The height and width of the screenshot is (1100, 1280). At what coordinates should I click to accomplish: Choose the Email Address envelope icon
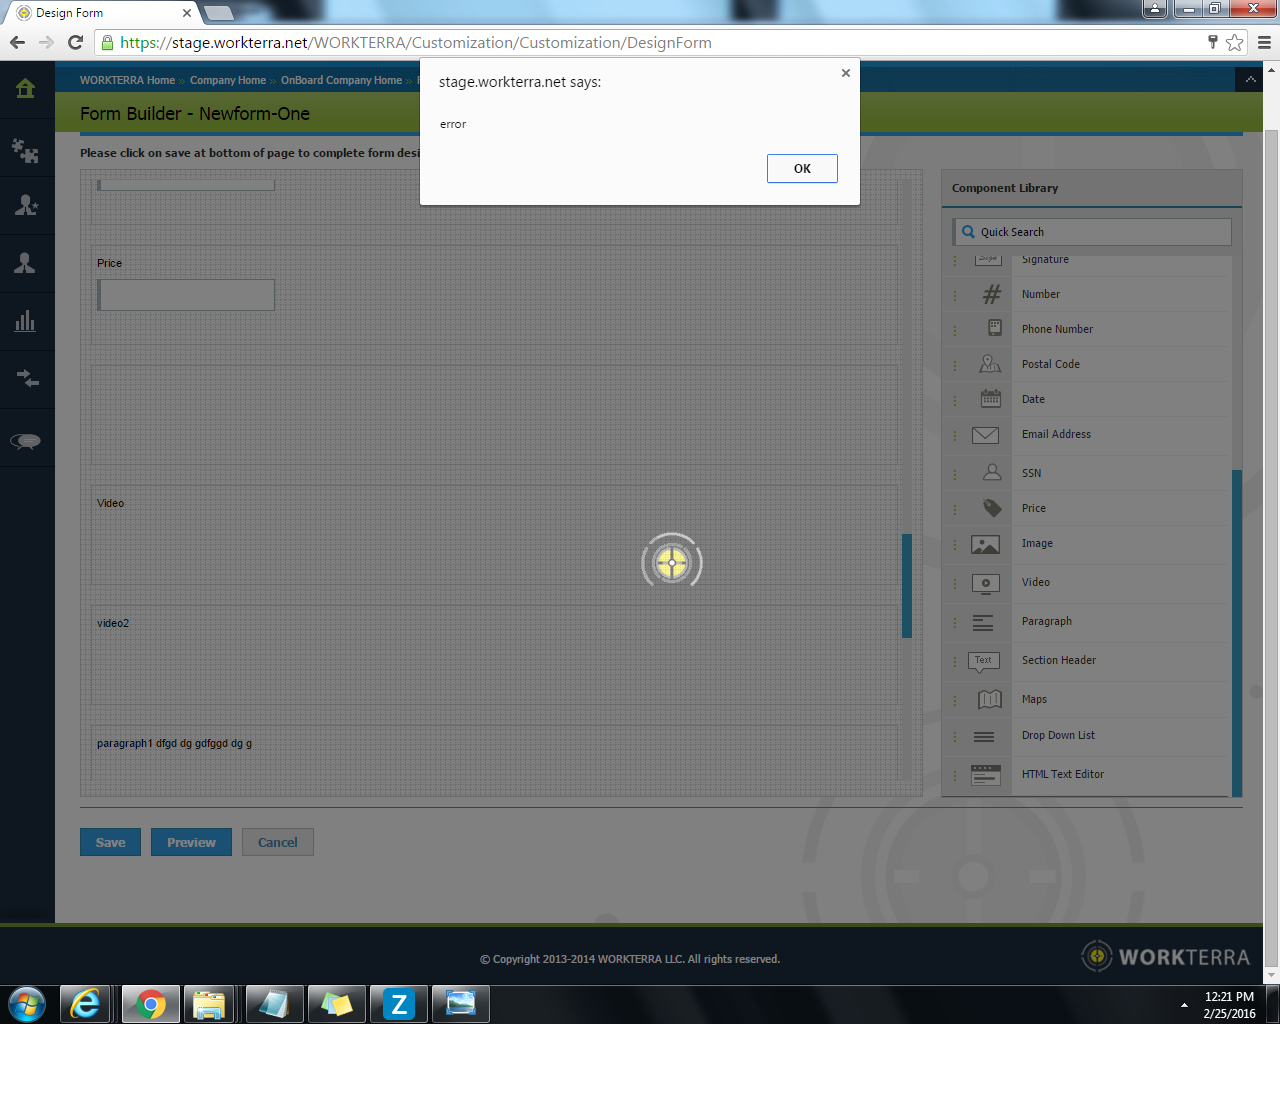pyautogui.click(x=985, y=435)
